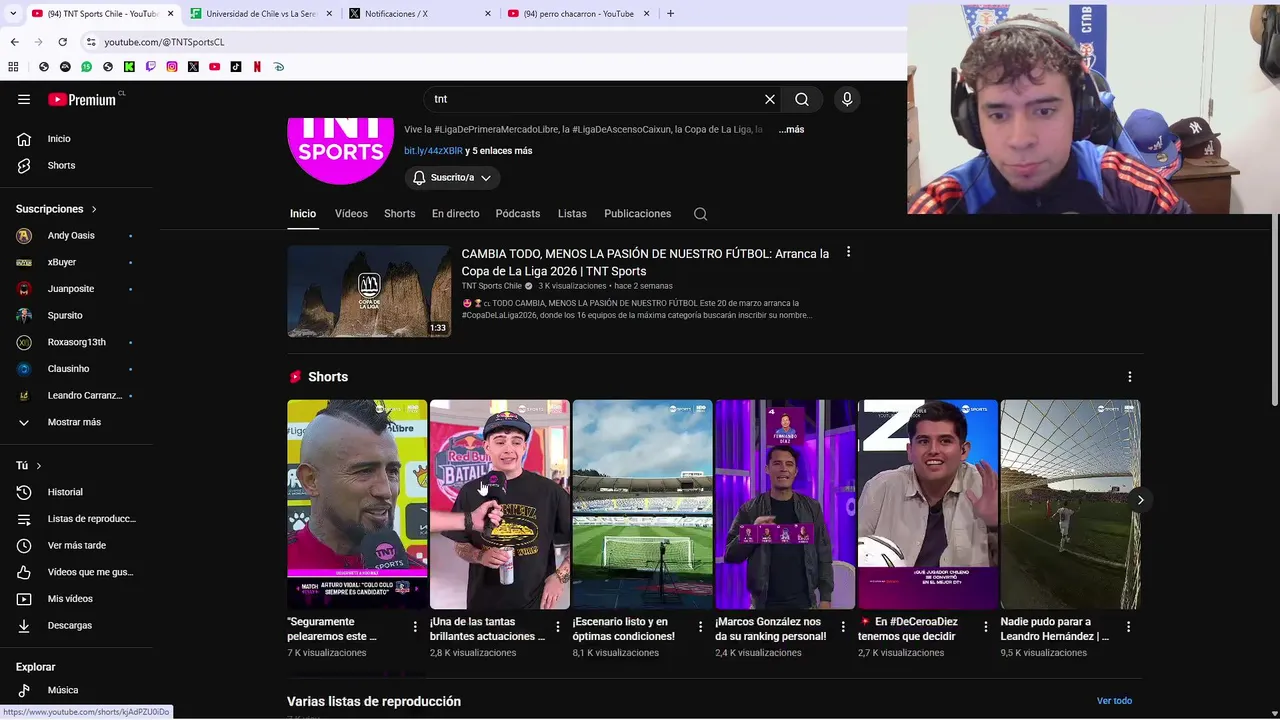This screenshot has width=1280, height=720.
Task: Show next shorts with right arrow
Action: [x=1140, y=500]
